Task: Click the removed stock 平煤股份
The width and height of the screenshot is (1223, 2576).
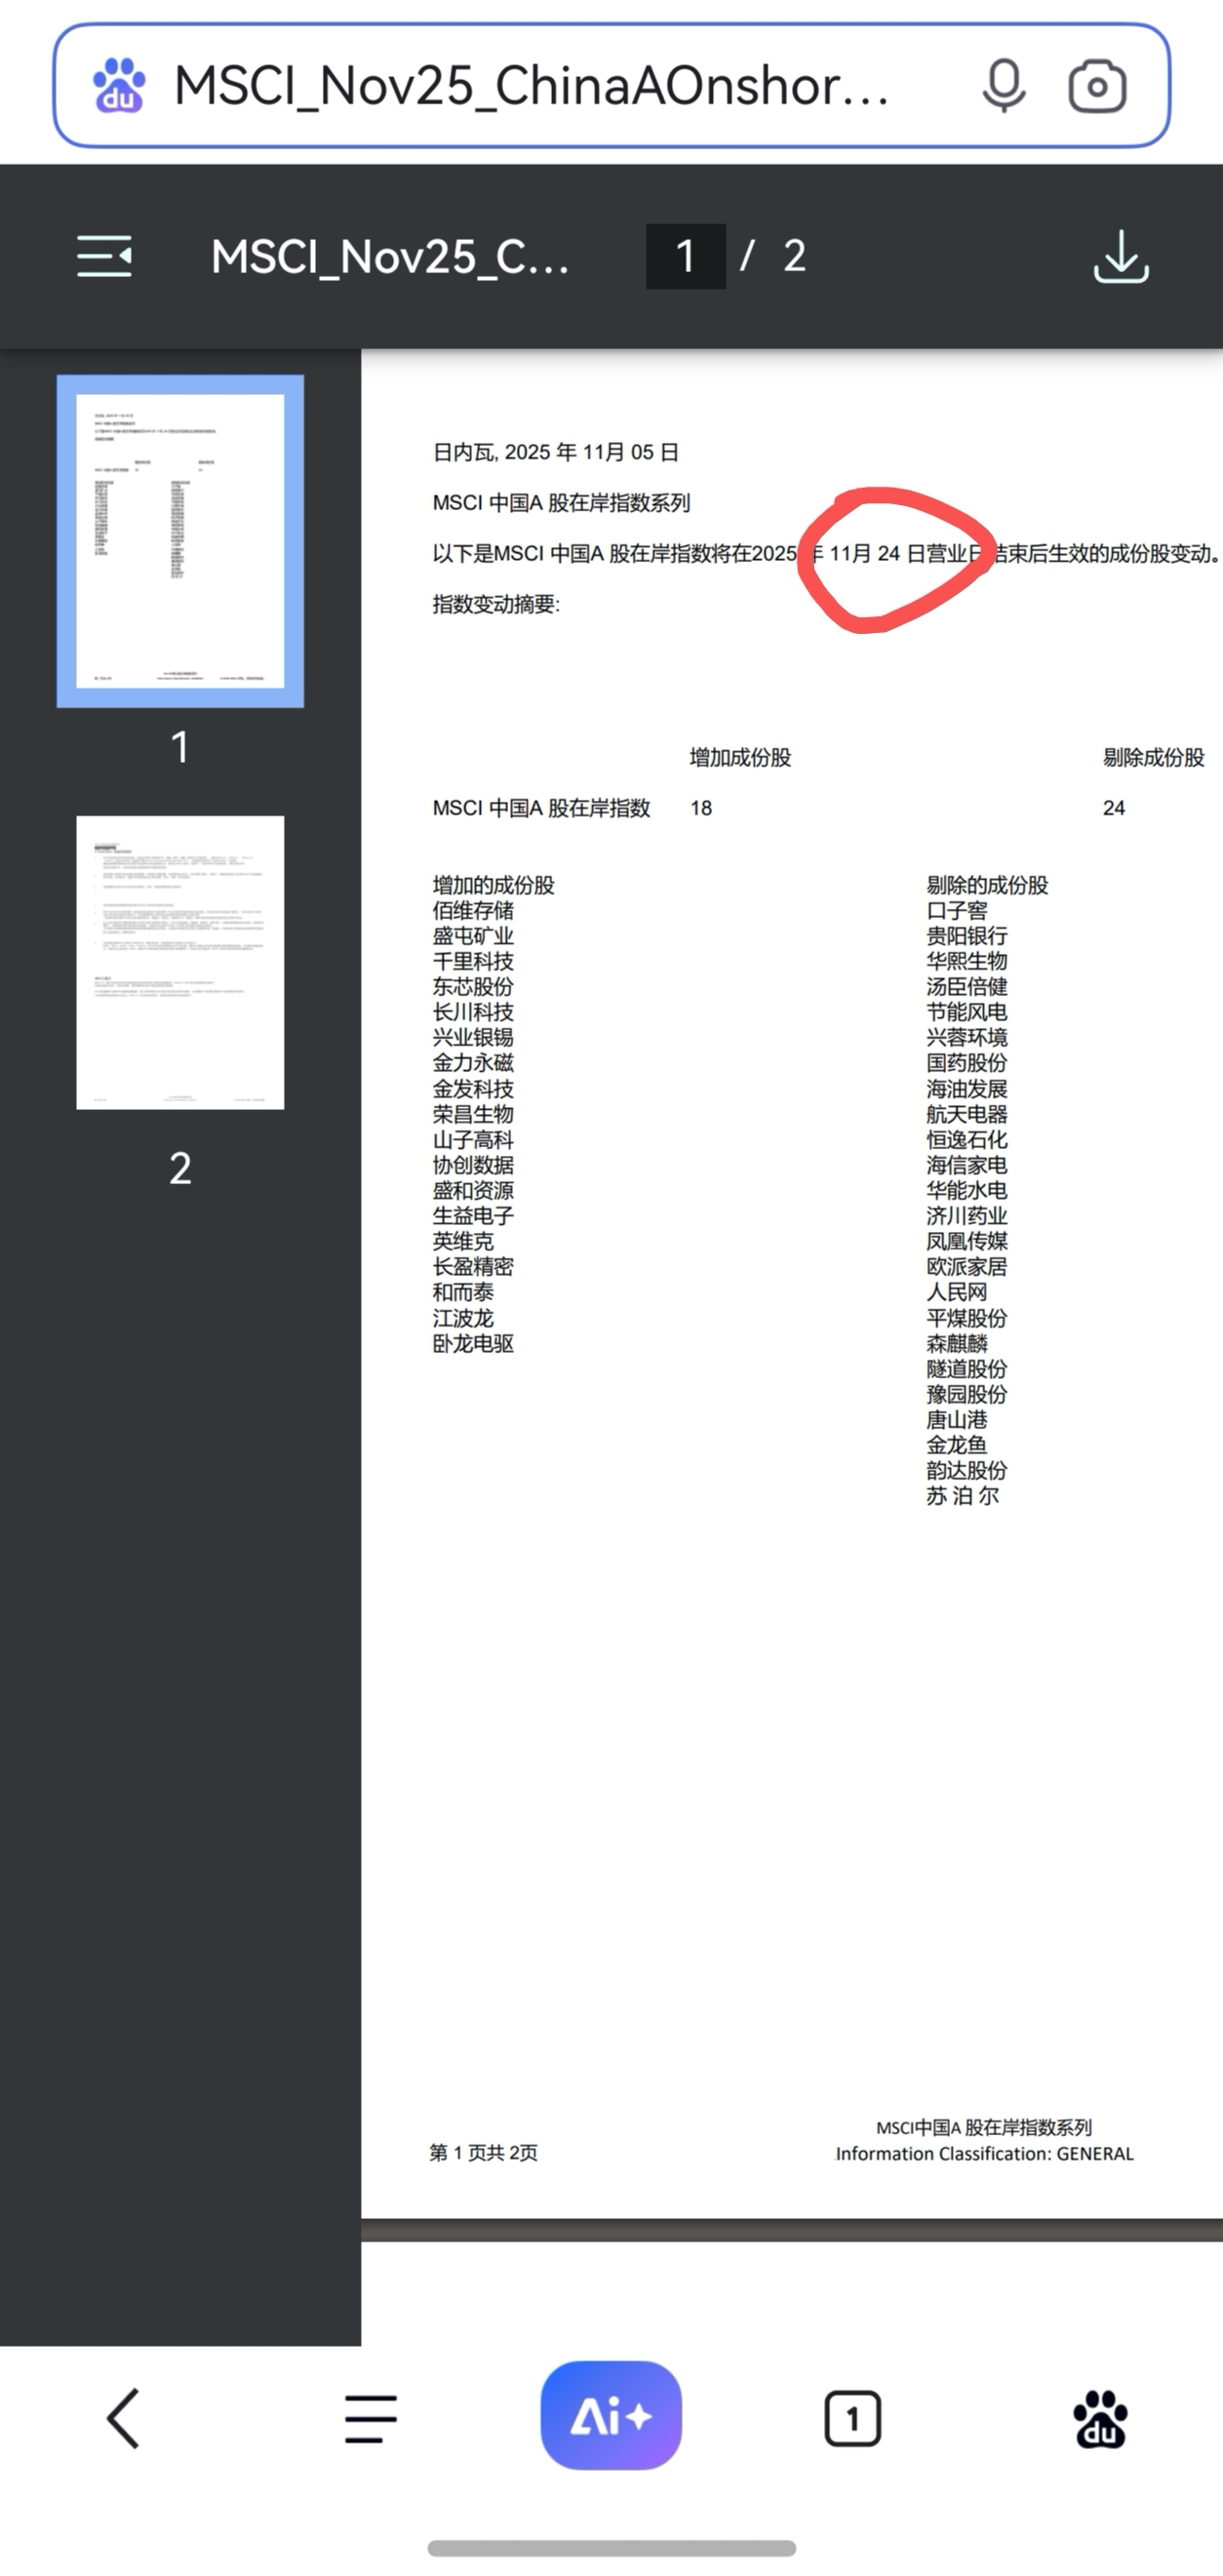Action: 967,1318
